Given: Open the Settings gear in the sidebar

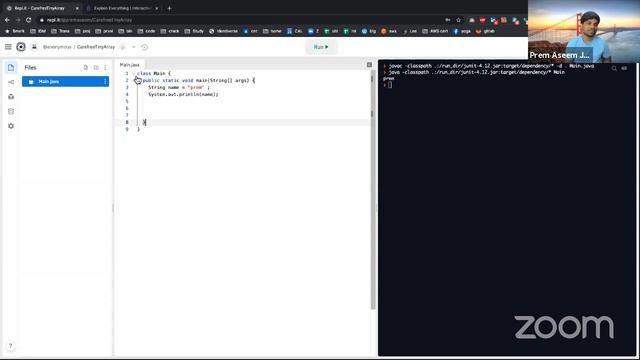Looking at the screenshot, I should tap(11, 126).
